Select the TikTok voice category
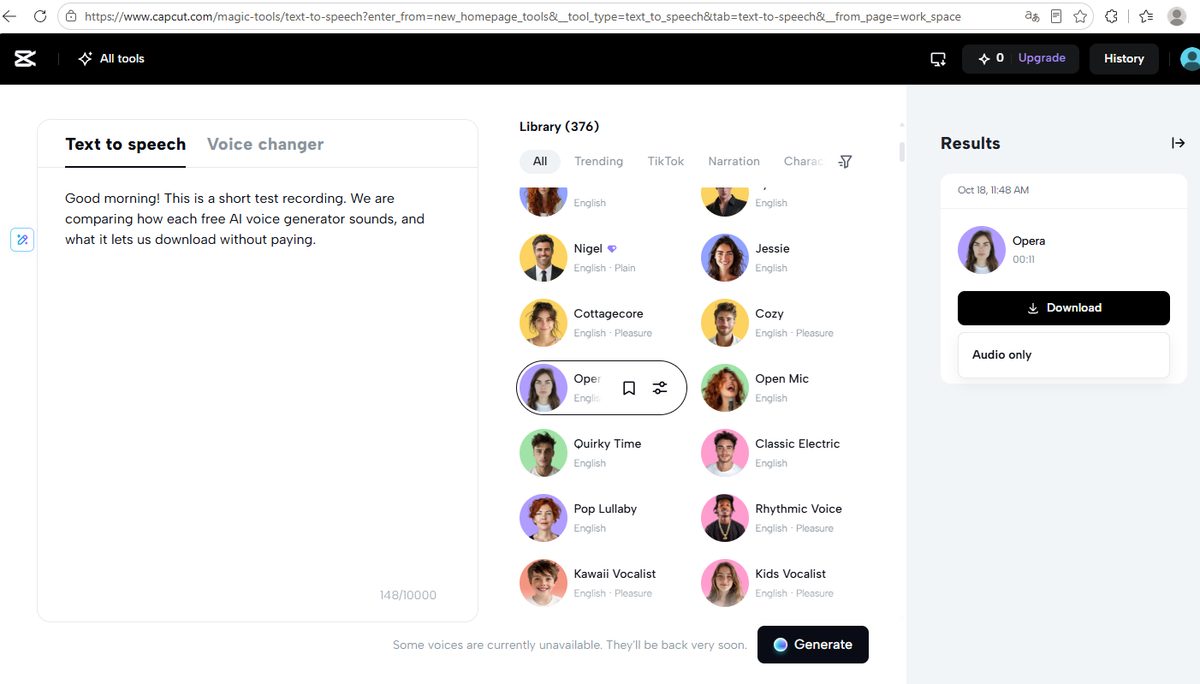The width and height of the screenshot is (1200, 684). click(666, 161)
